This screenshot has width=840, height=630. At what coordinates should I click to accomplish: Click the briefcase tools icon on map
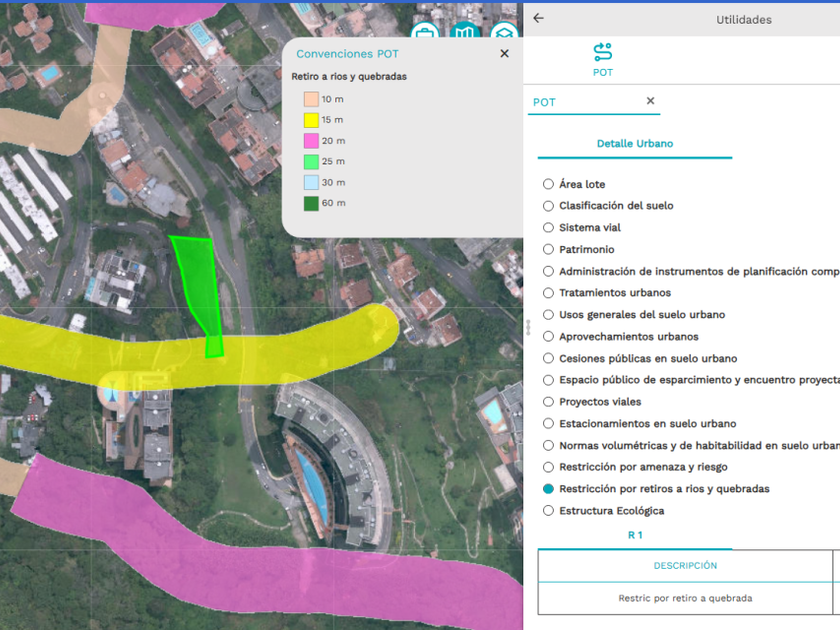[425, 34]
